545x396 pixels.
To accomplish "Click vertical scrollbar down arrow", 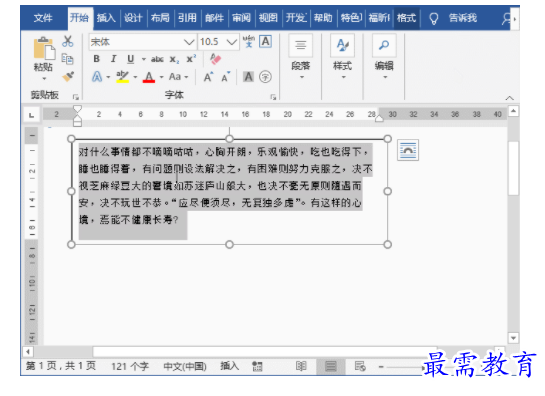I will coord(513,338).
